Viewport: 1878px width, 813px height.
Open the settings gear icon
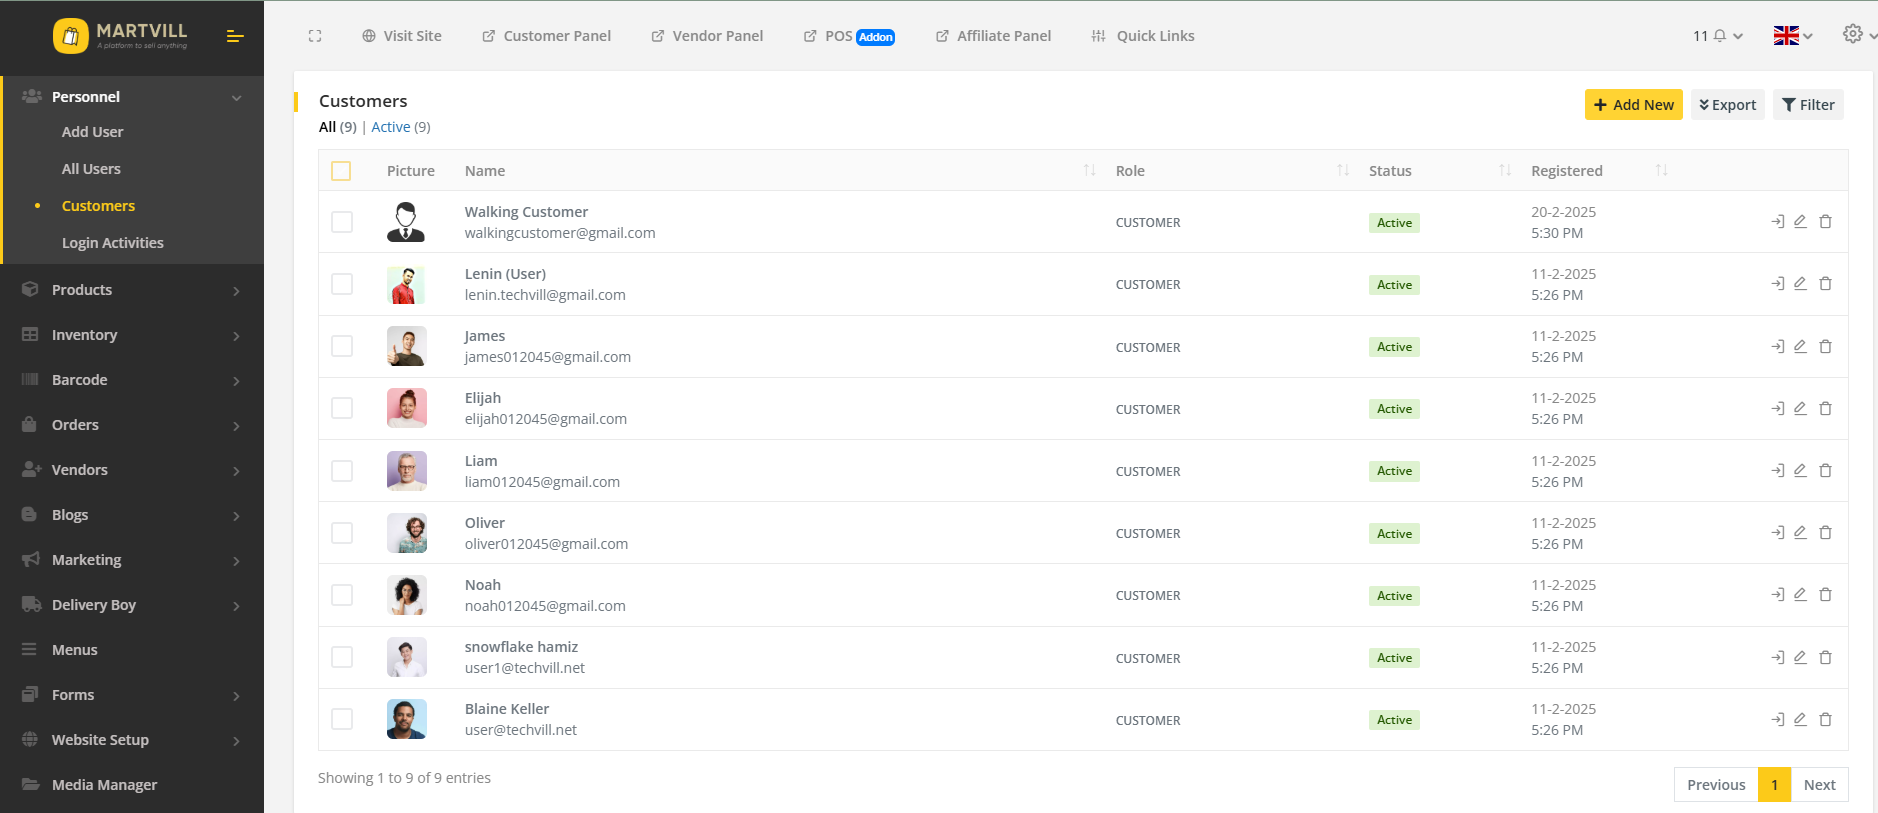(x=1852, y=34)
